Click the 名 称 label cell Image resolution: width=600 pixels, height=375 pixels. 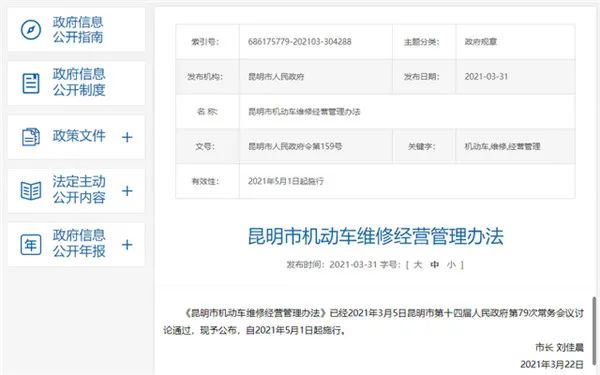coord(207,112)
